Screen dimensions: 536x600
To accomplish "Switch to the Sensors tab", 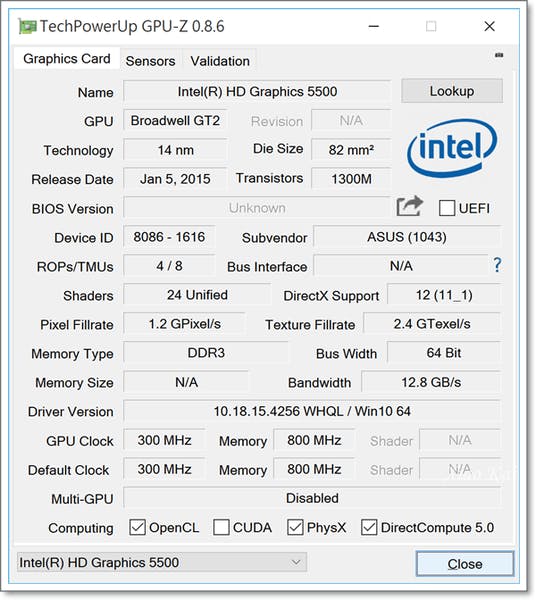I will [150, 61].
